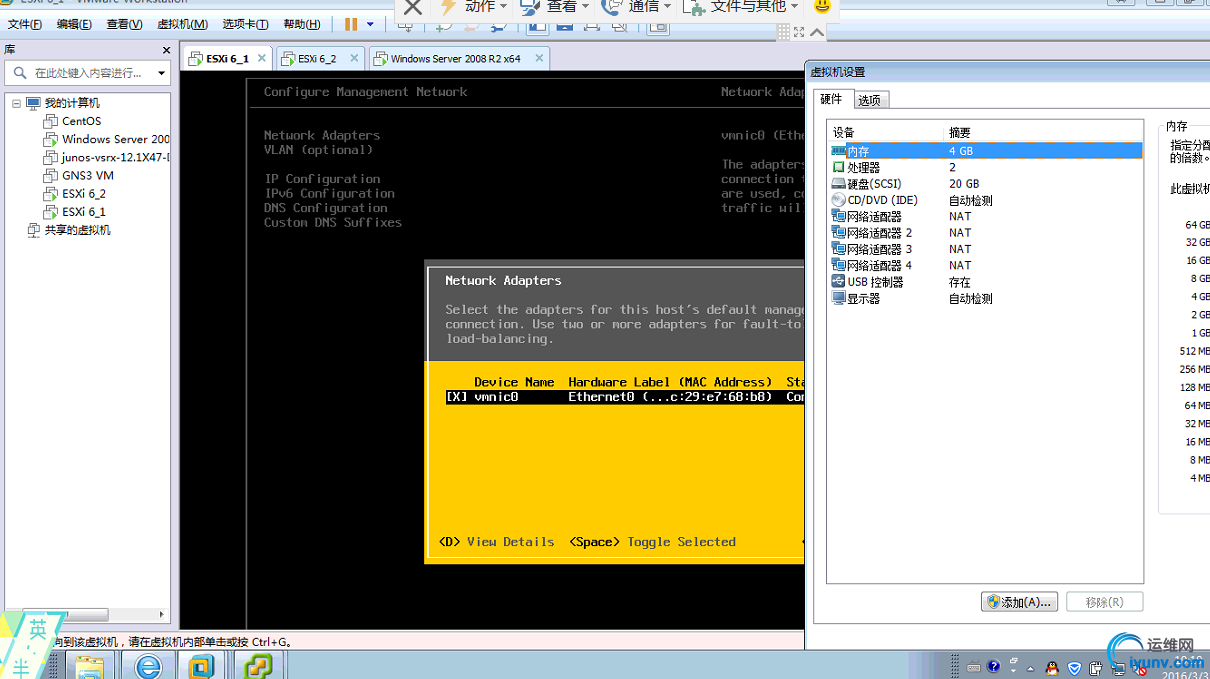The height and width of the screenshot is (679, 1210).
Task: Collapse remote toolbar with the up chevron
Action: coord(817,32)
